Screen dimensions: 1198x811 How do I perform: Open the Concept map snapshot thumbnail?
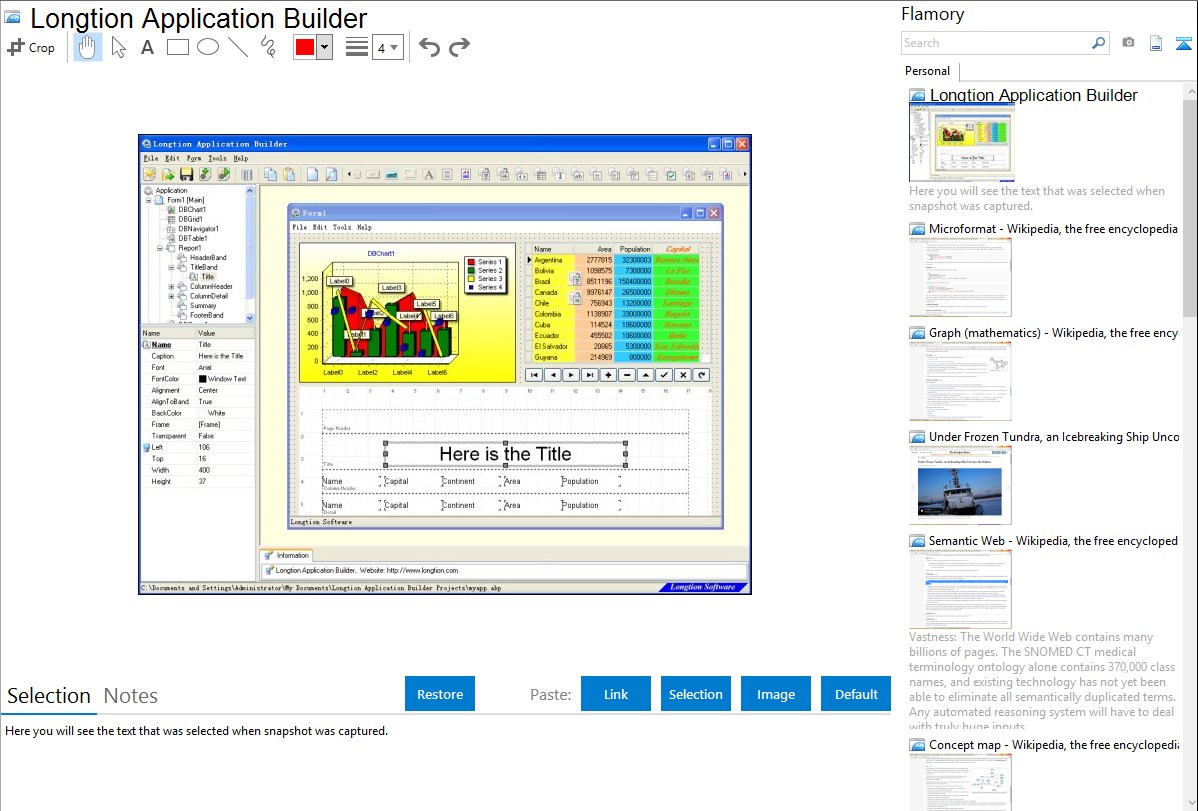(960, 782)
